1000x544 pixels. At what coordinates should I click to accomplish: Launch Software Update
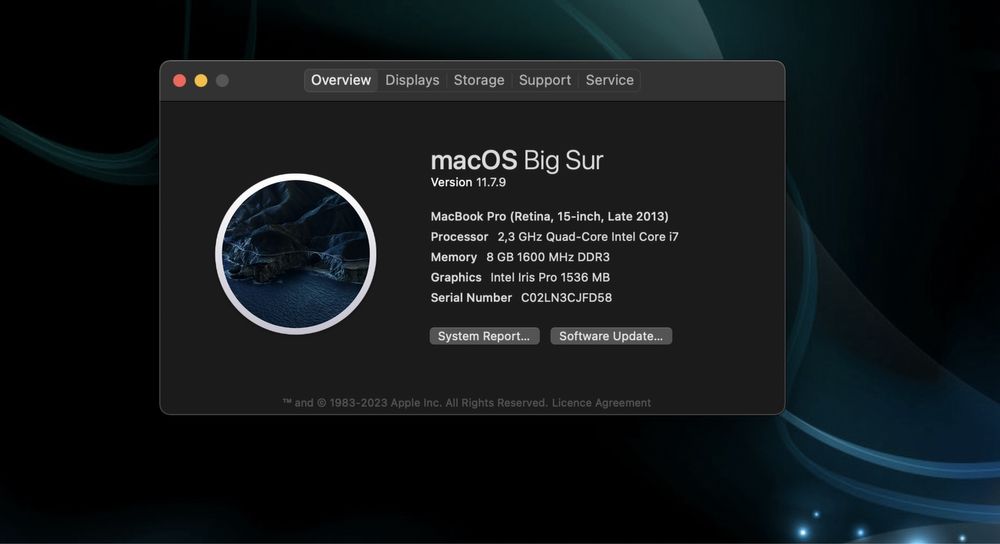tap(611, 336)
